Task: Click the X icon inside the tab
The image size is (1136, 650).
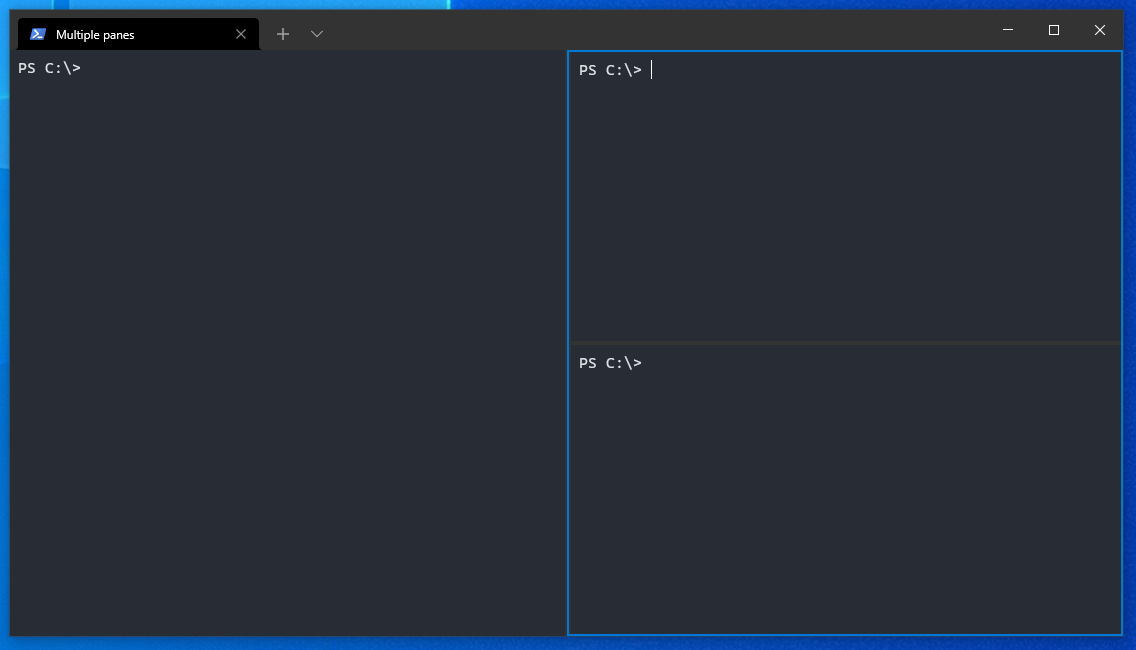Action: pos(240,33)
